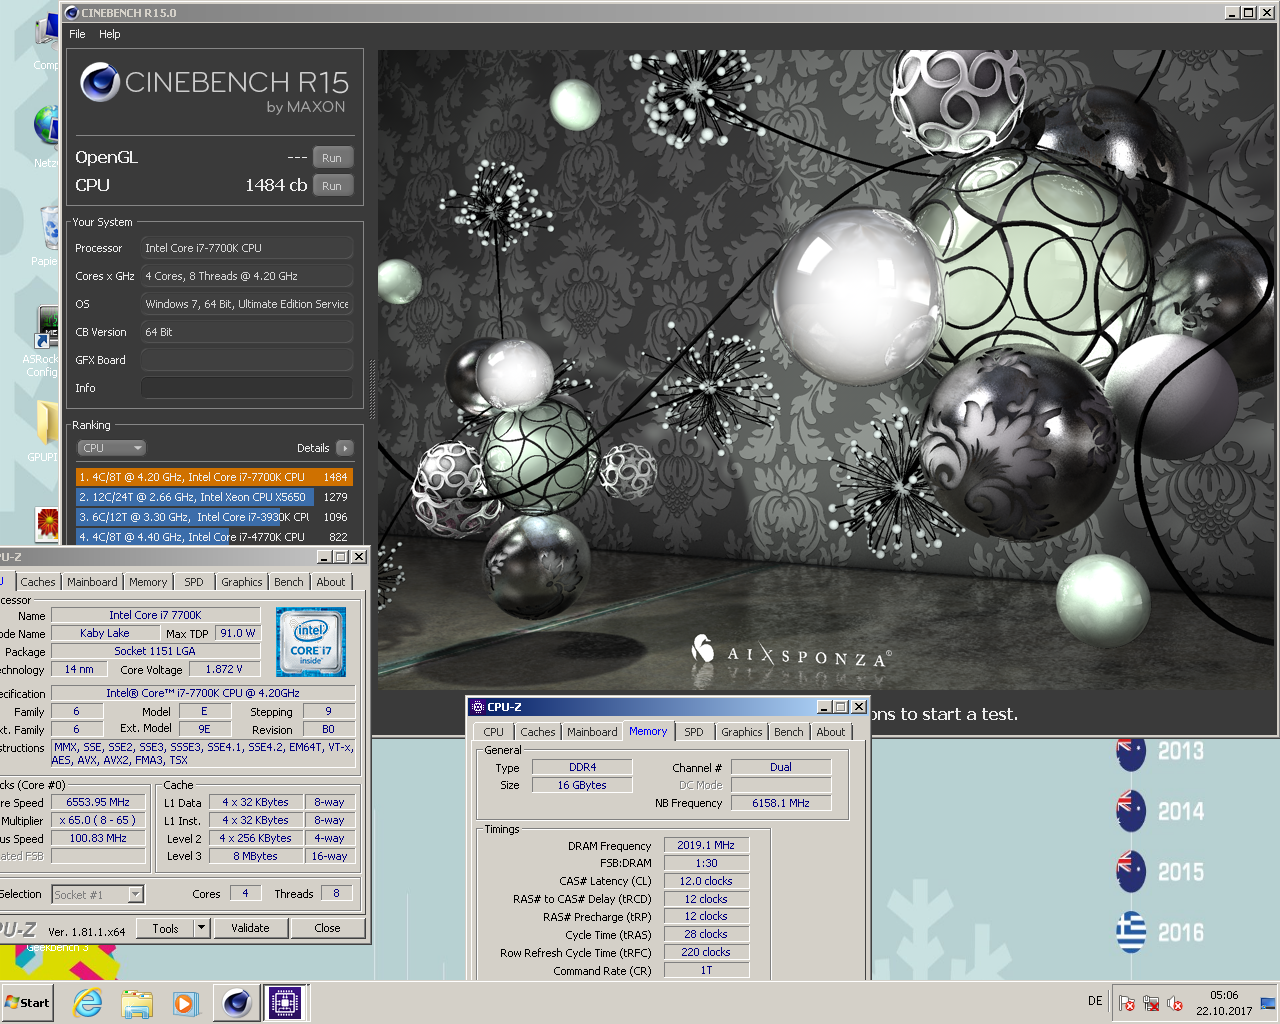1280x1024 pixels.
Task: Click the empty GFX Board field
Action: click(x=247, y=360)
